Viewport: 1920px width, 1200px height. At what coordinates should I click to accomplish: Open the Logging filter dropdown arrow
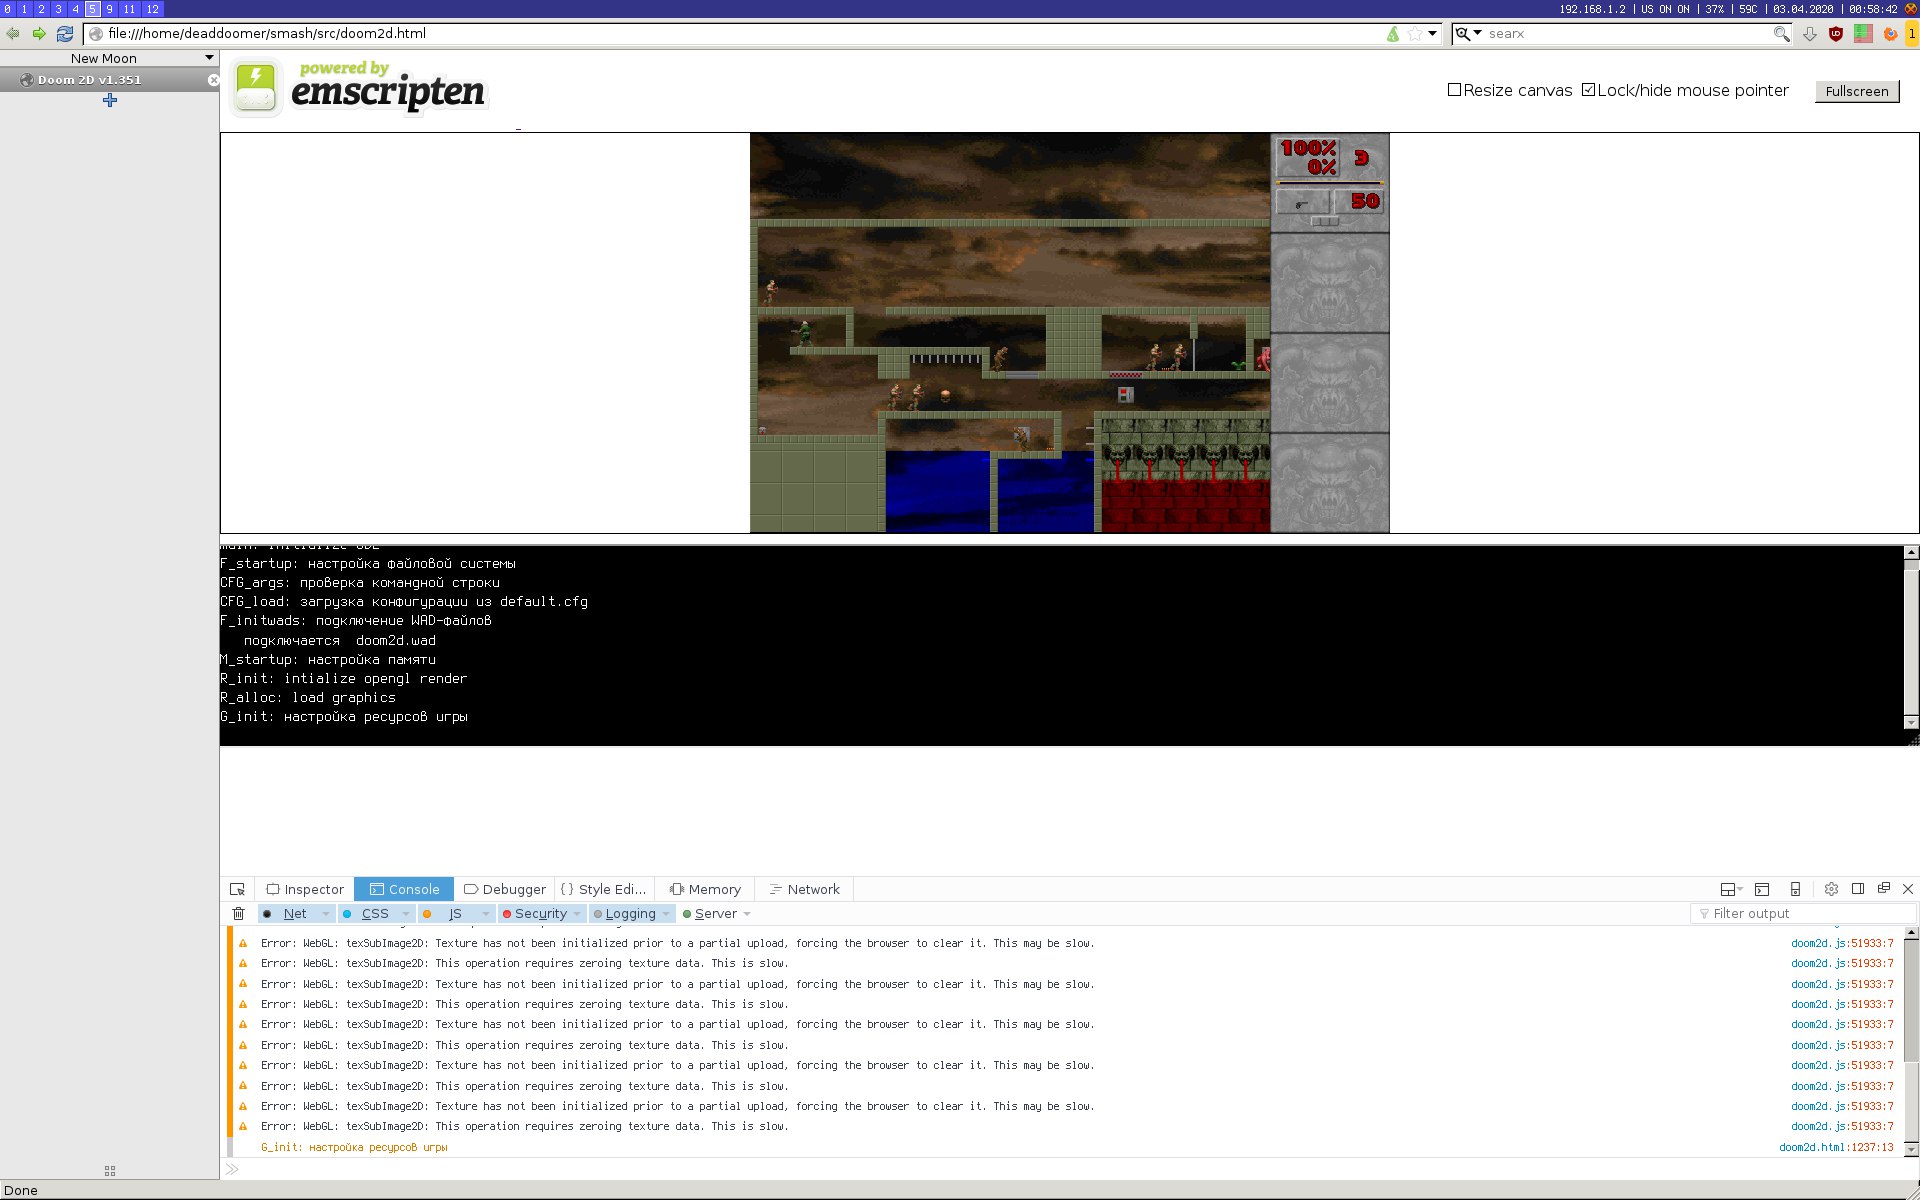pos(667,914)
